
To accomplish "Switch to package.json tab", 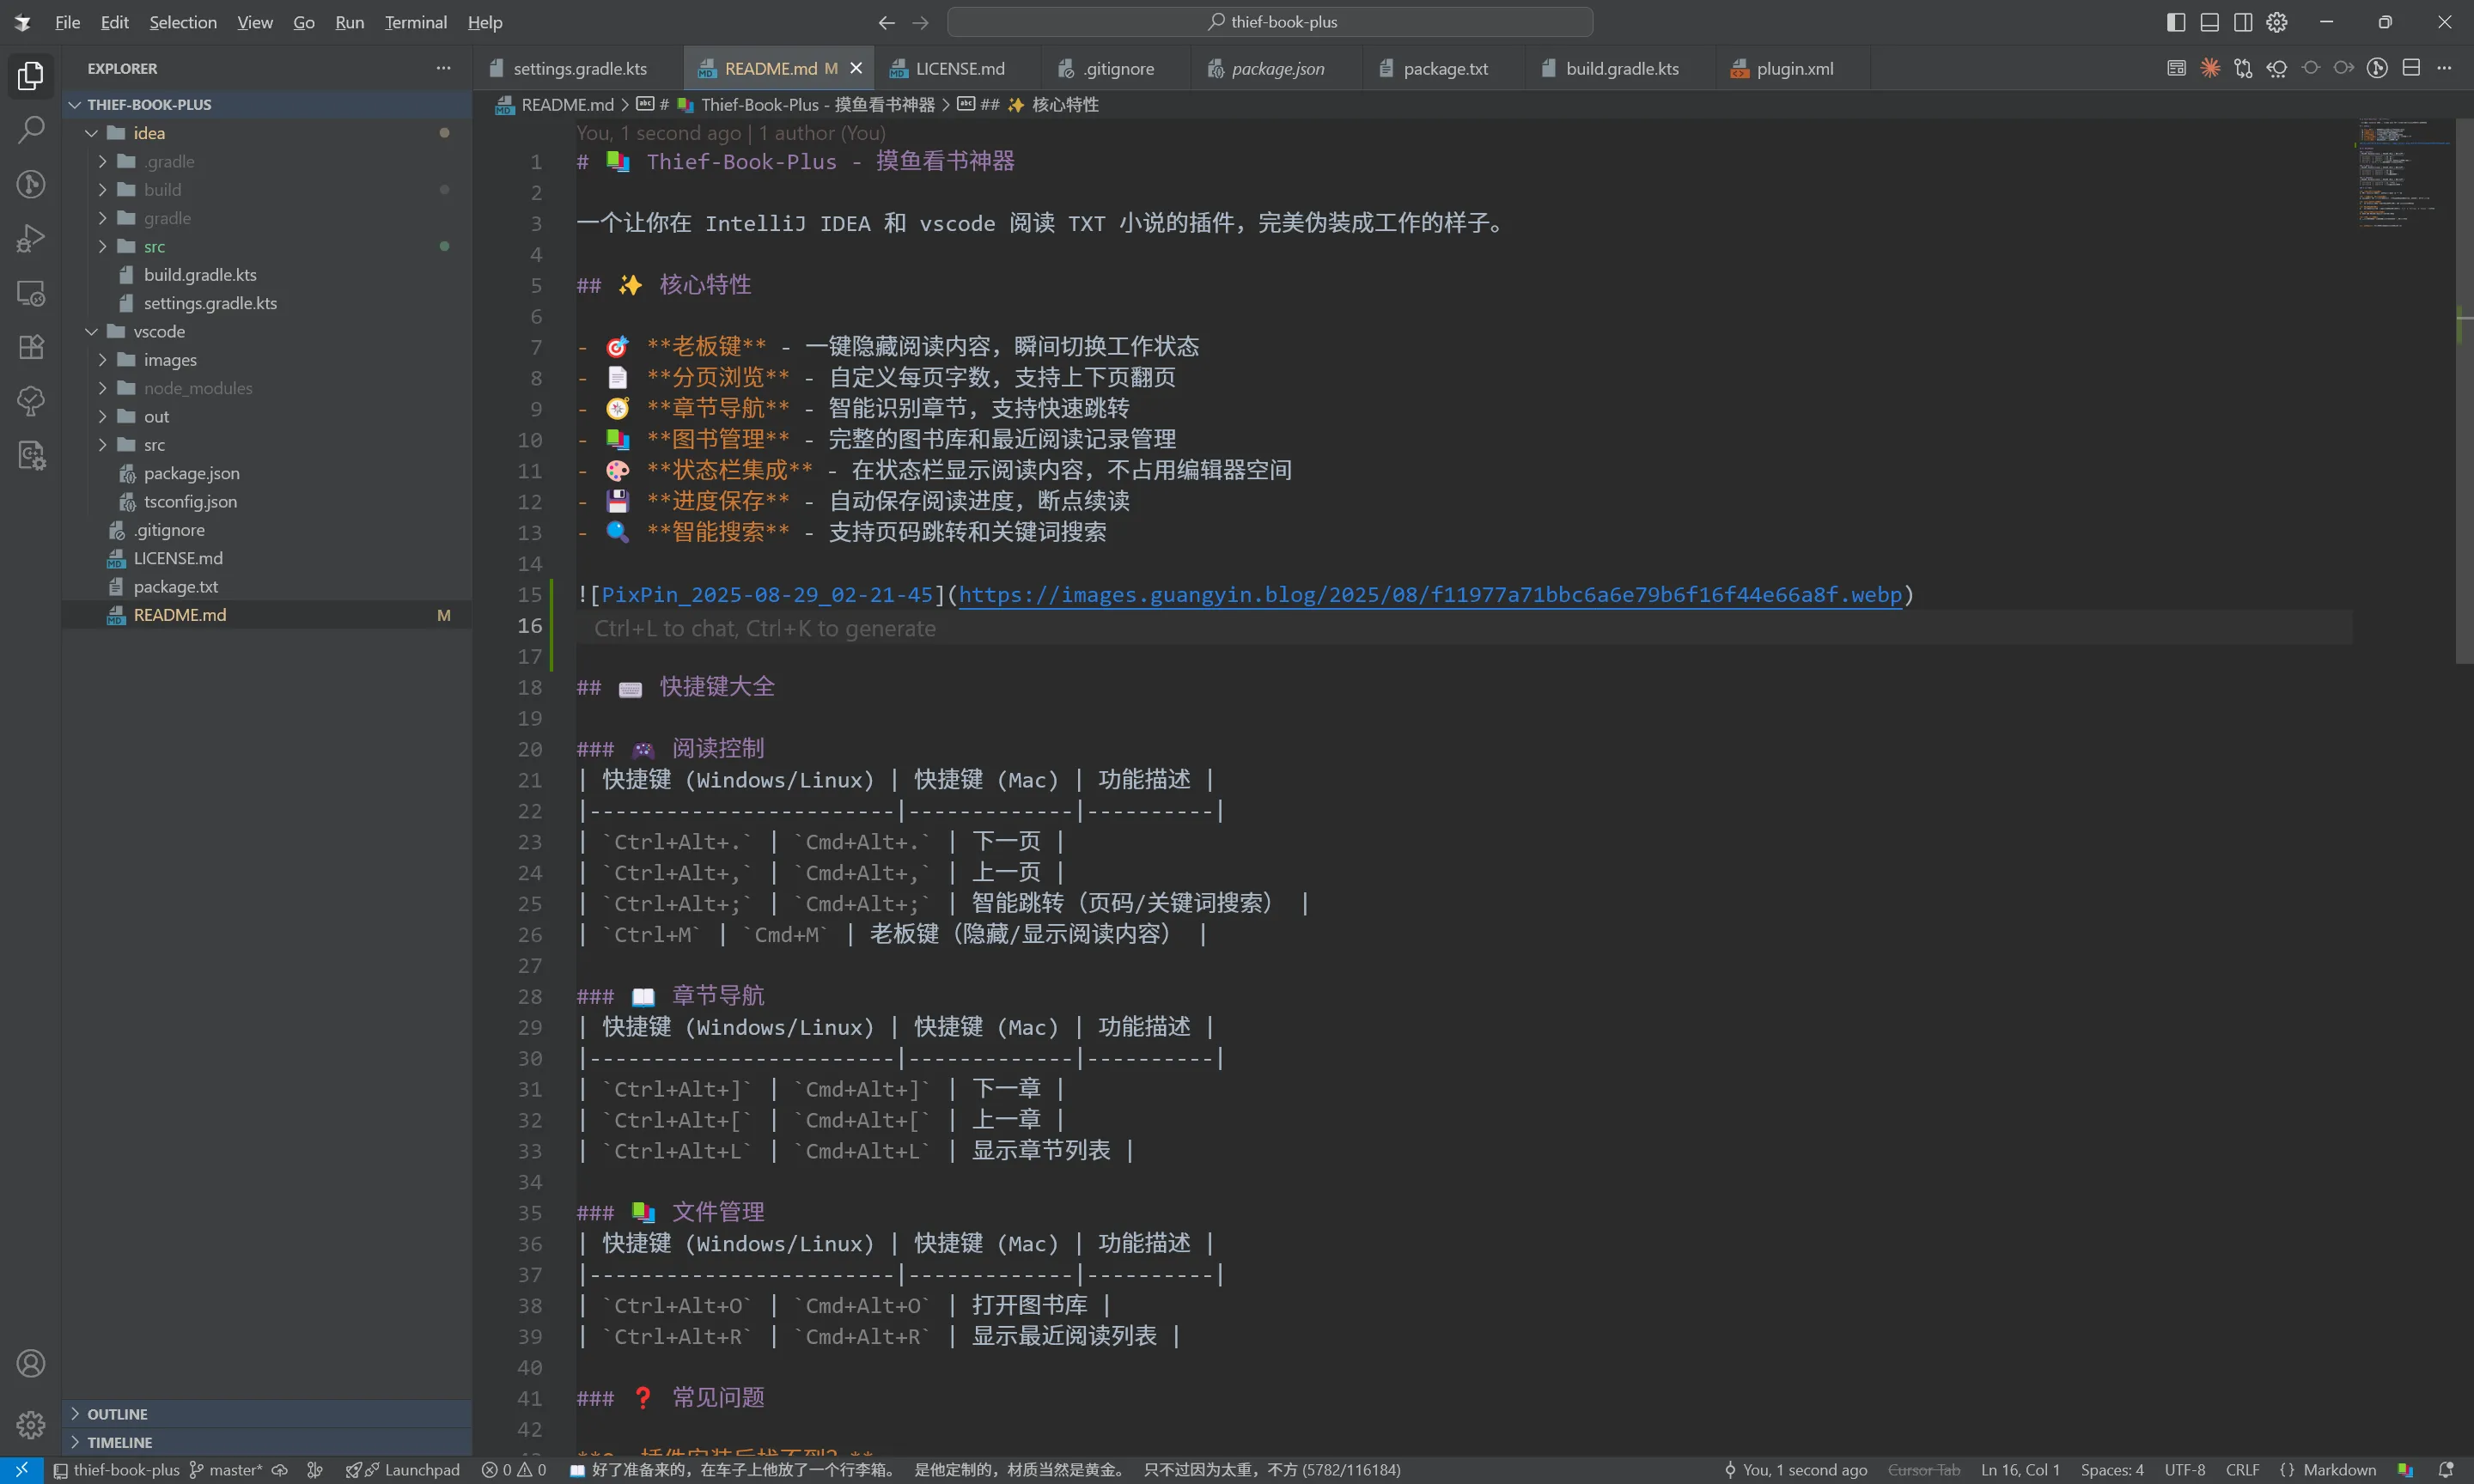I will 1277,68.
